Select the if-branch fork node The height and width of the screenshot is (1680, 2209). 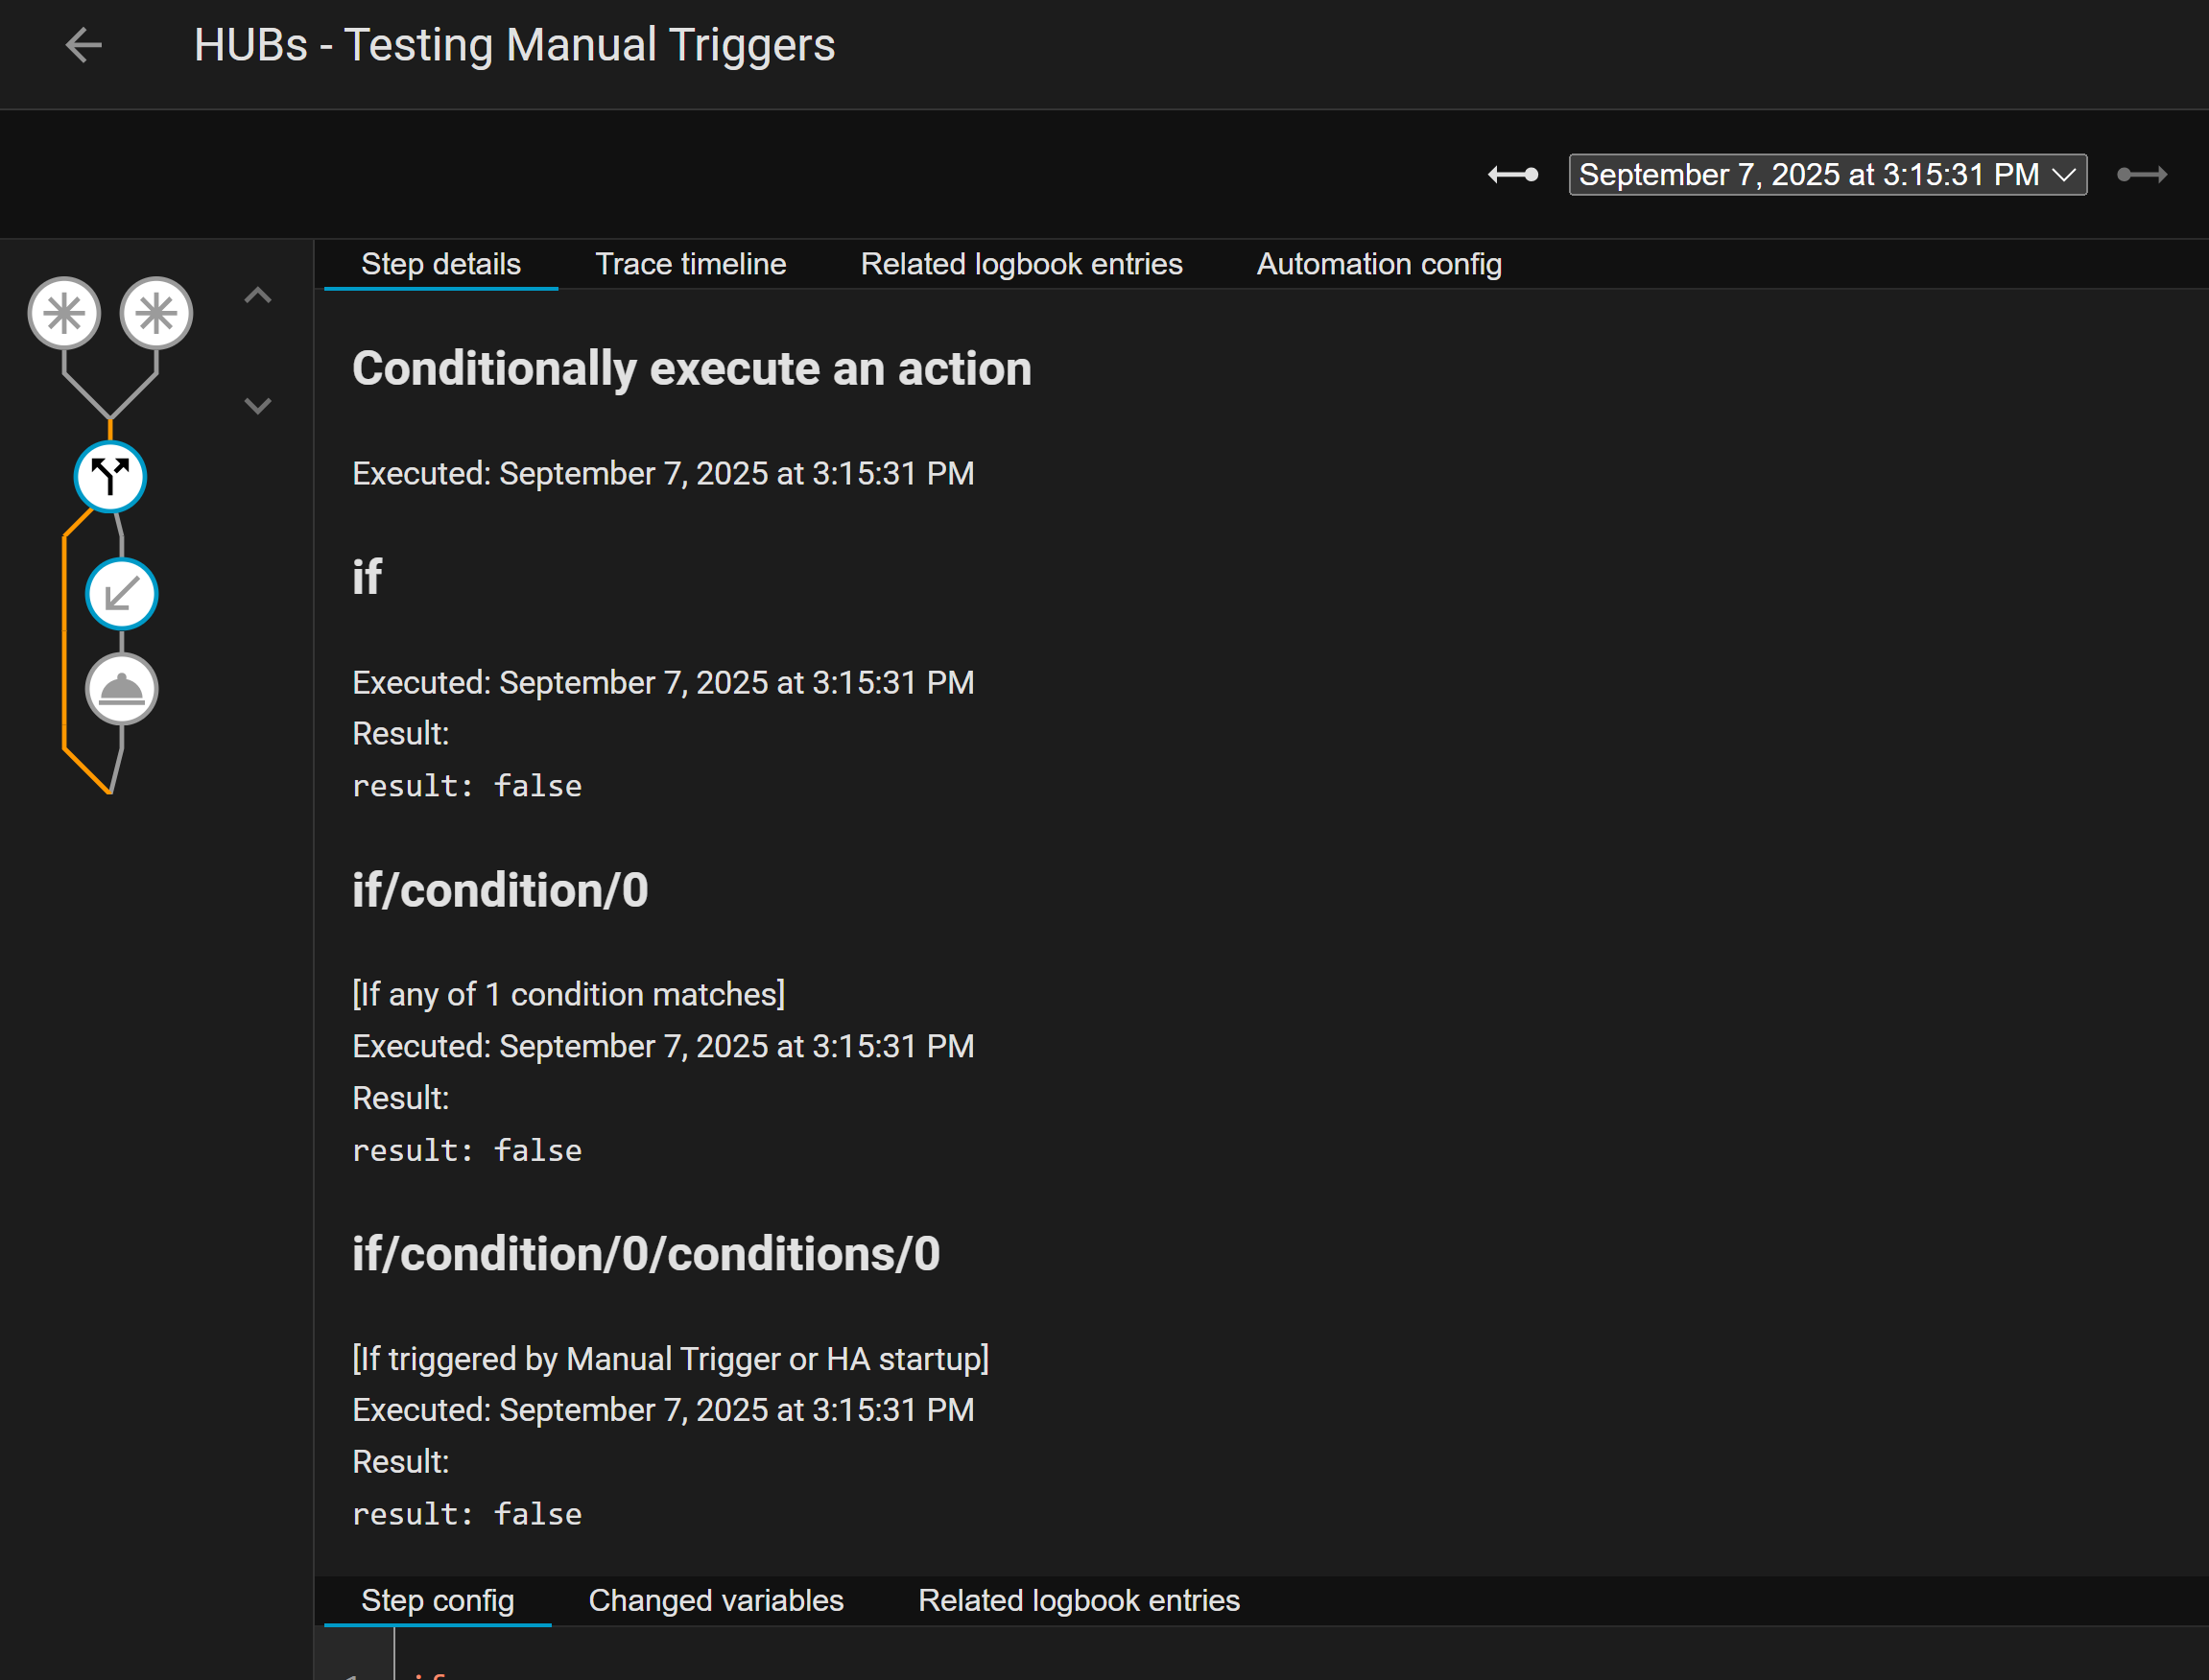(x=110, y=477)
